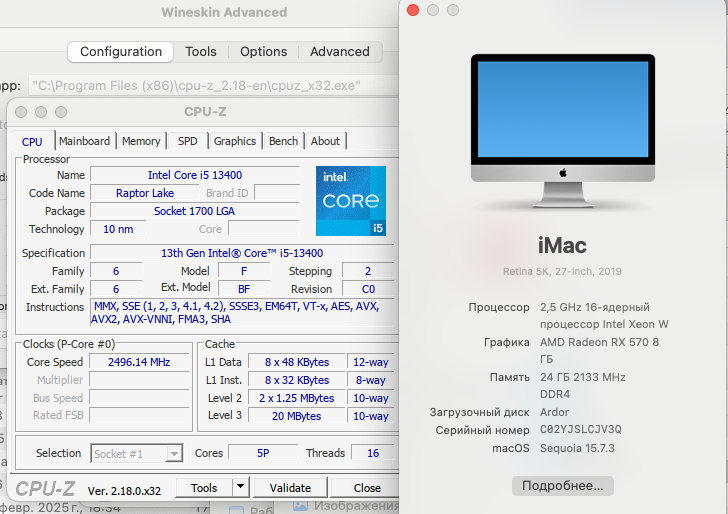Click the Ver. 2.18.0.x32 version label
The height and width of the screenshot is (514, 728).
124,491
